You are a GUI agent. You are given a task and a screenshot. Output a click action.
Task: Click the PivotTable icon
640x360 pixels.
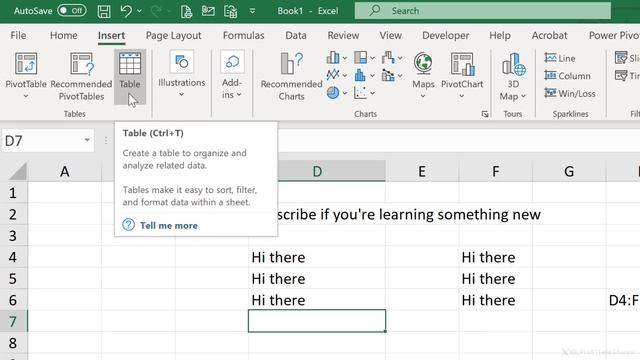point(26,64)
